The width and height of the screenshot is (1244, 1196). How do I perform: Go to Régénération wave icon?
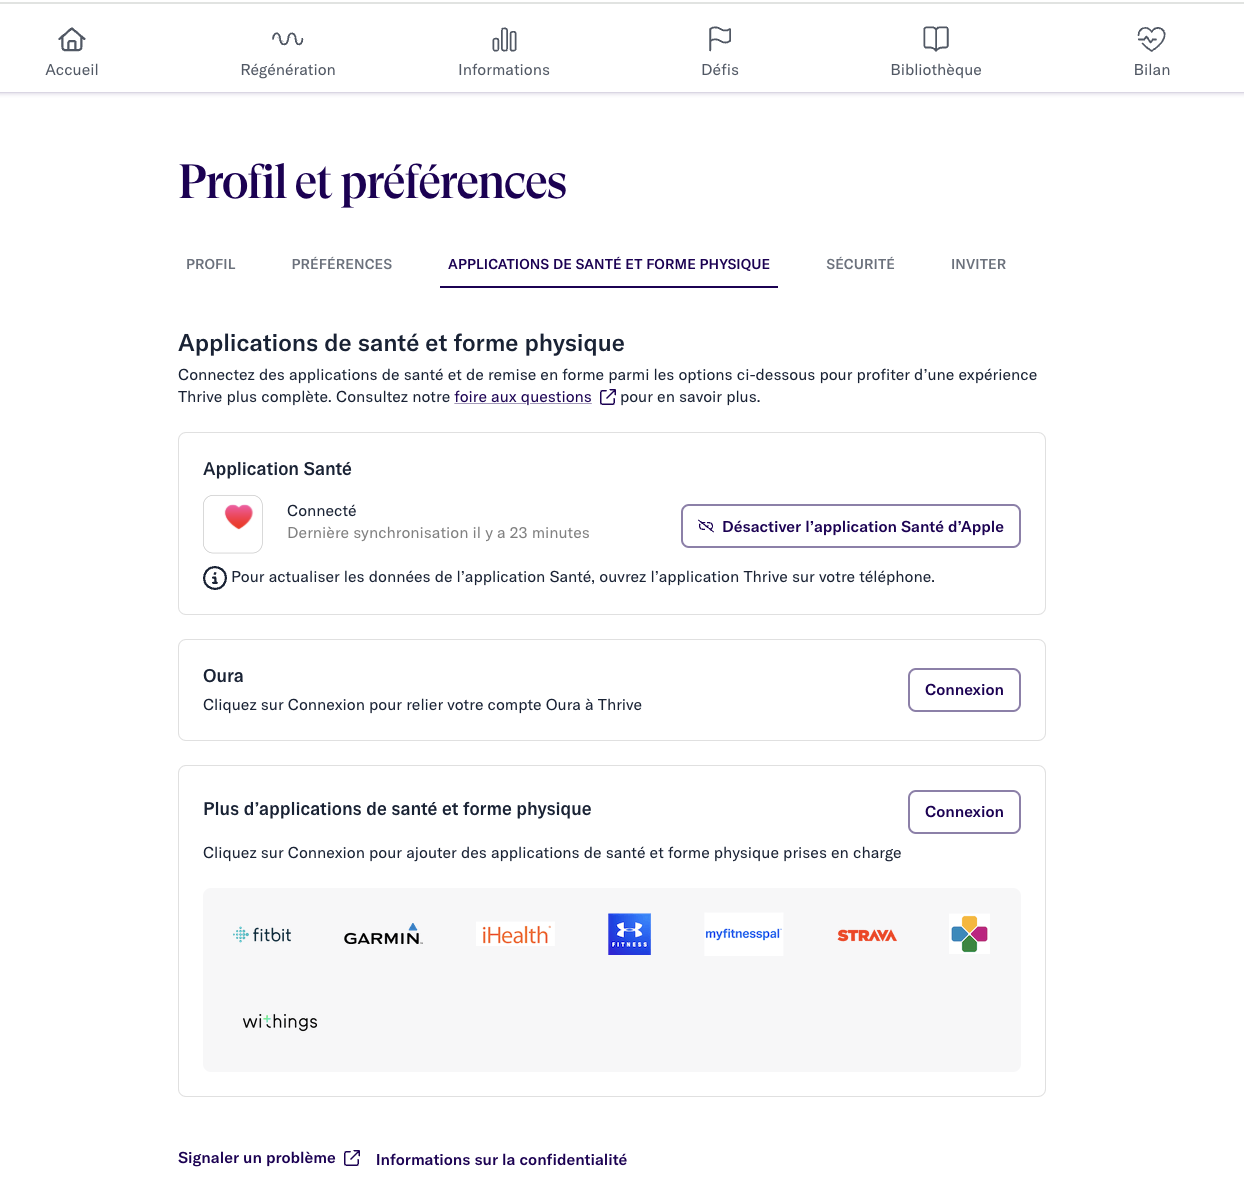pos(288,39)
